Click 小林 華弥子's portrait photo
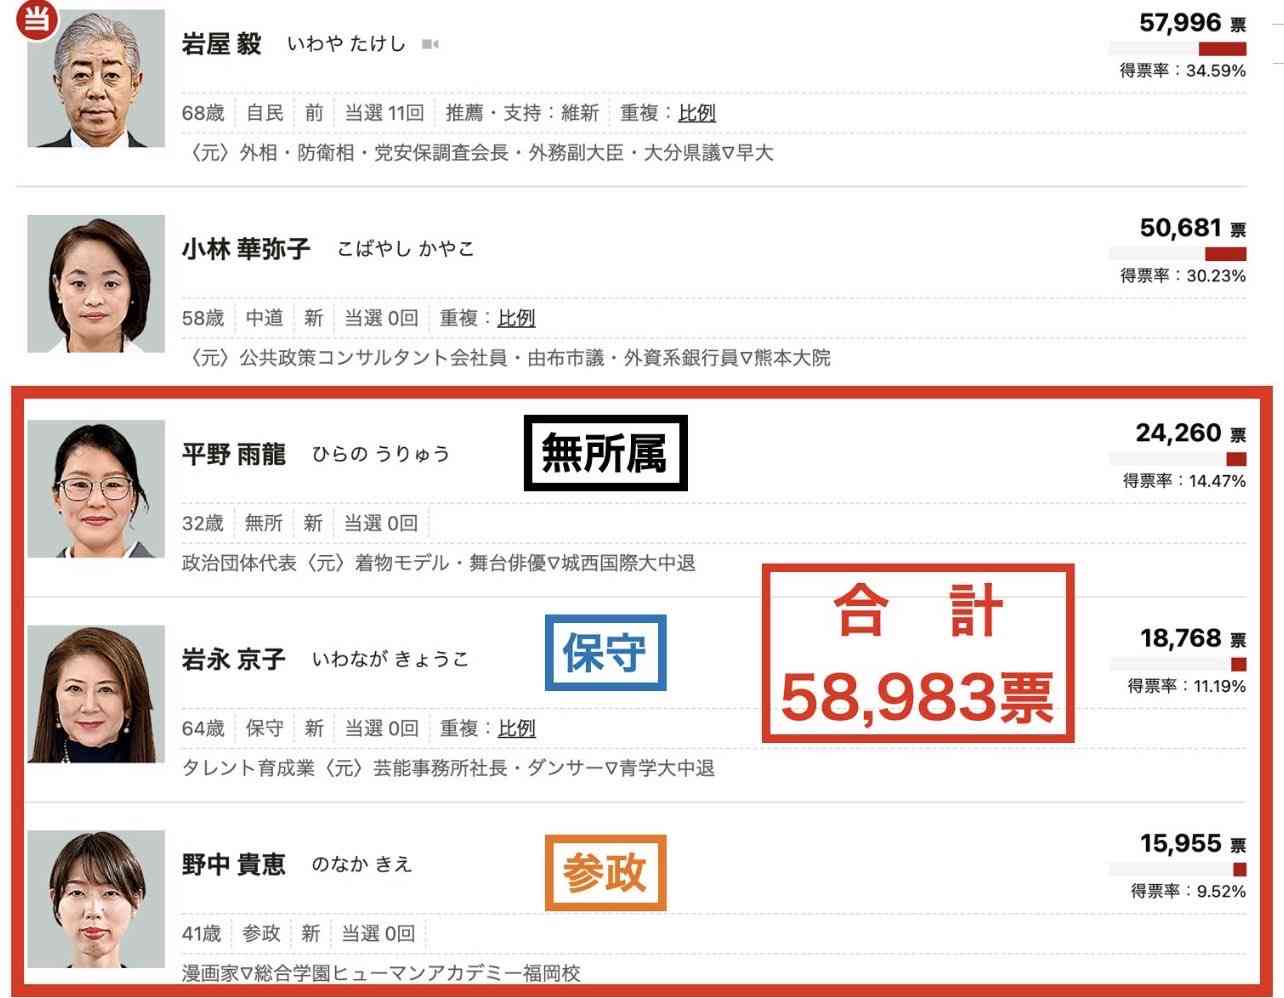Screen dimensions: 1284x998 click(96, 284)
